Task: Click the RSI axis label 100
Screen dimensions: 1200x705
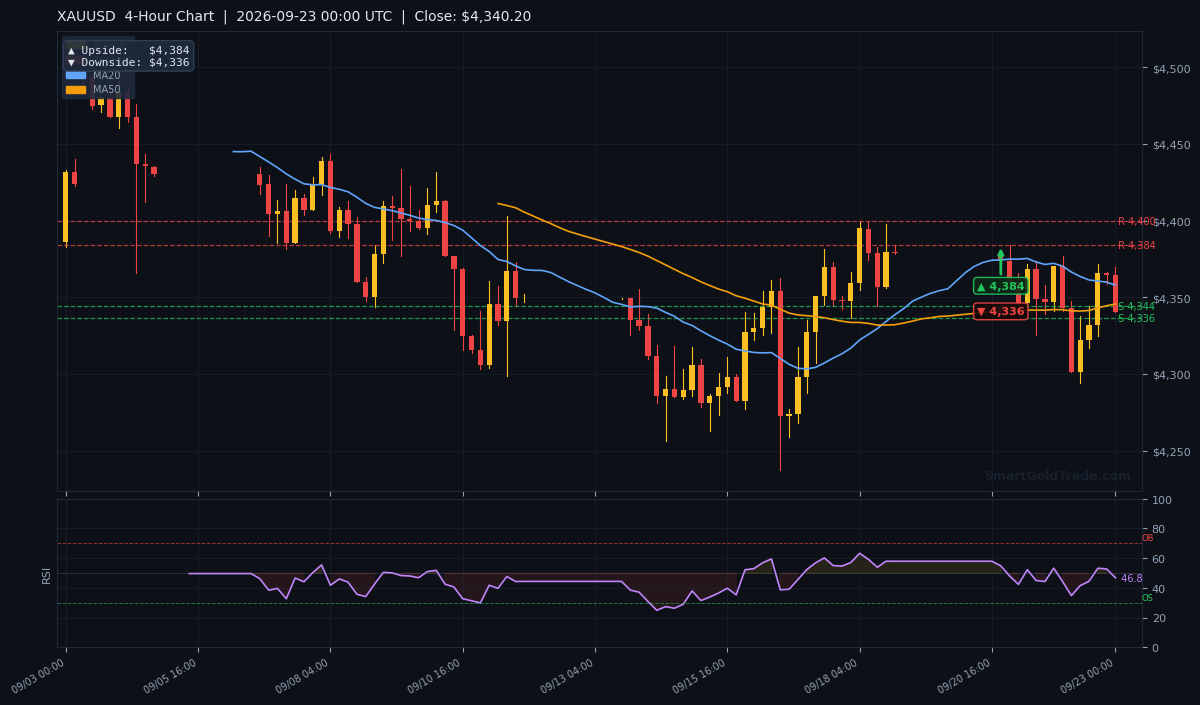Action: [x=1163, y=499]
